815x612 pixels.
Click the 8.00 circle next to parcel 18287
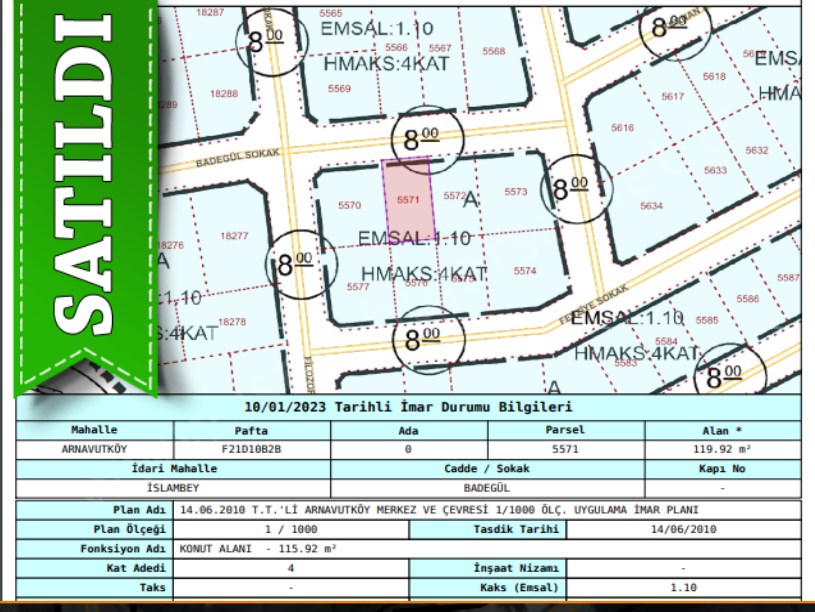265,41
